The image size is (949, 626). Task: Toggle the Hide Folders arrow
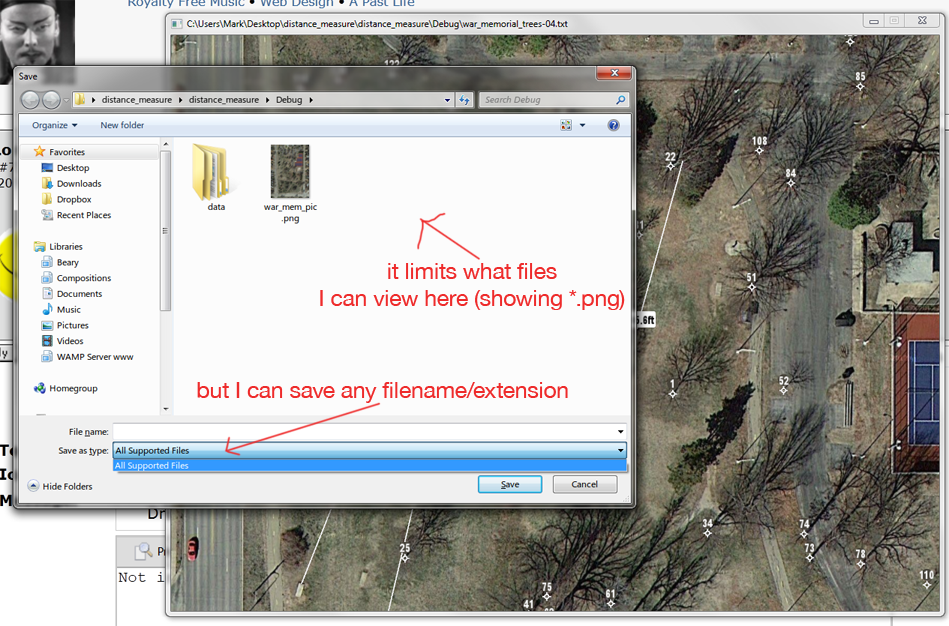click(33, 486)
